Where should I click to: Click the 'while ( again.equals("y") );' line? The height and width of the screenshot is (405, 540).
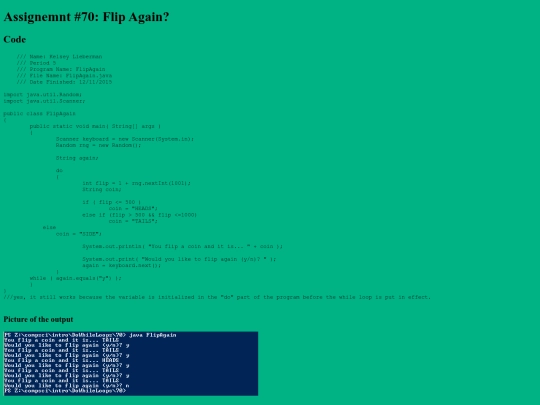(x=75, y=278)
